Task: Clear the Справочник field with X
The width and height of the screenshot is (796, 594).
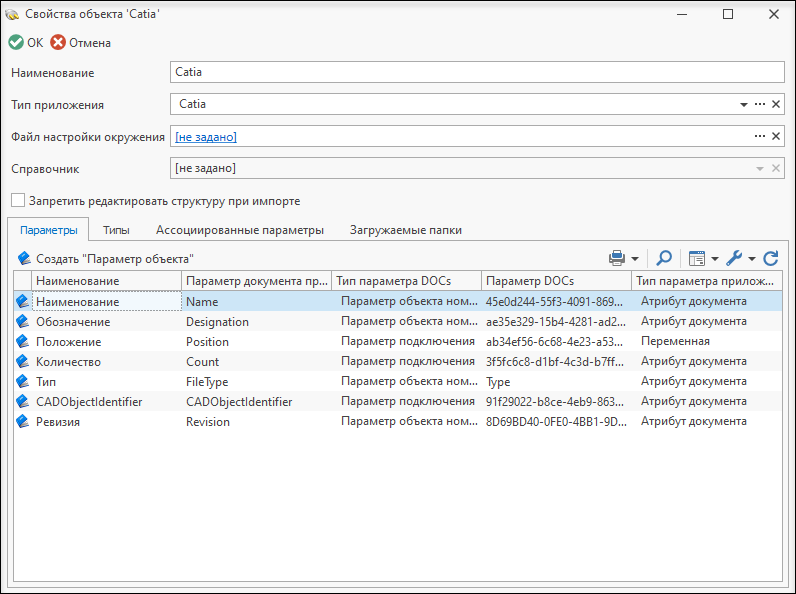Action: [776, 168]
